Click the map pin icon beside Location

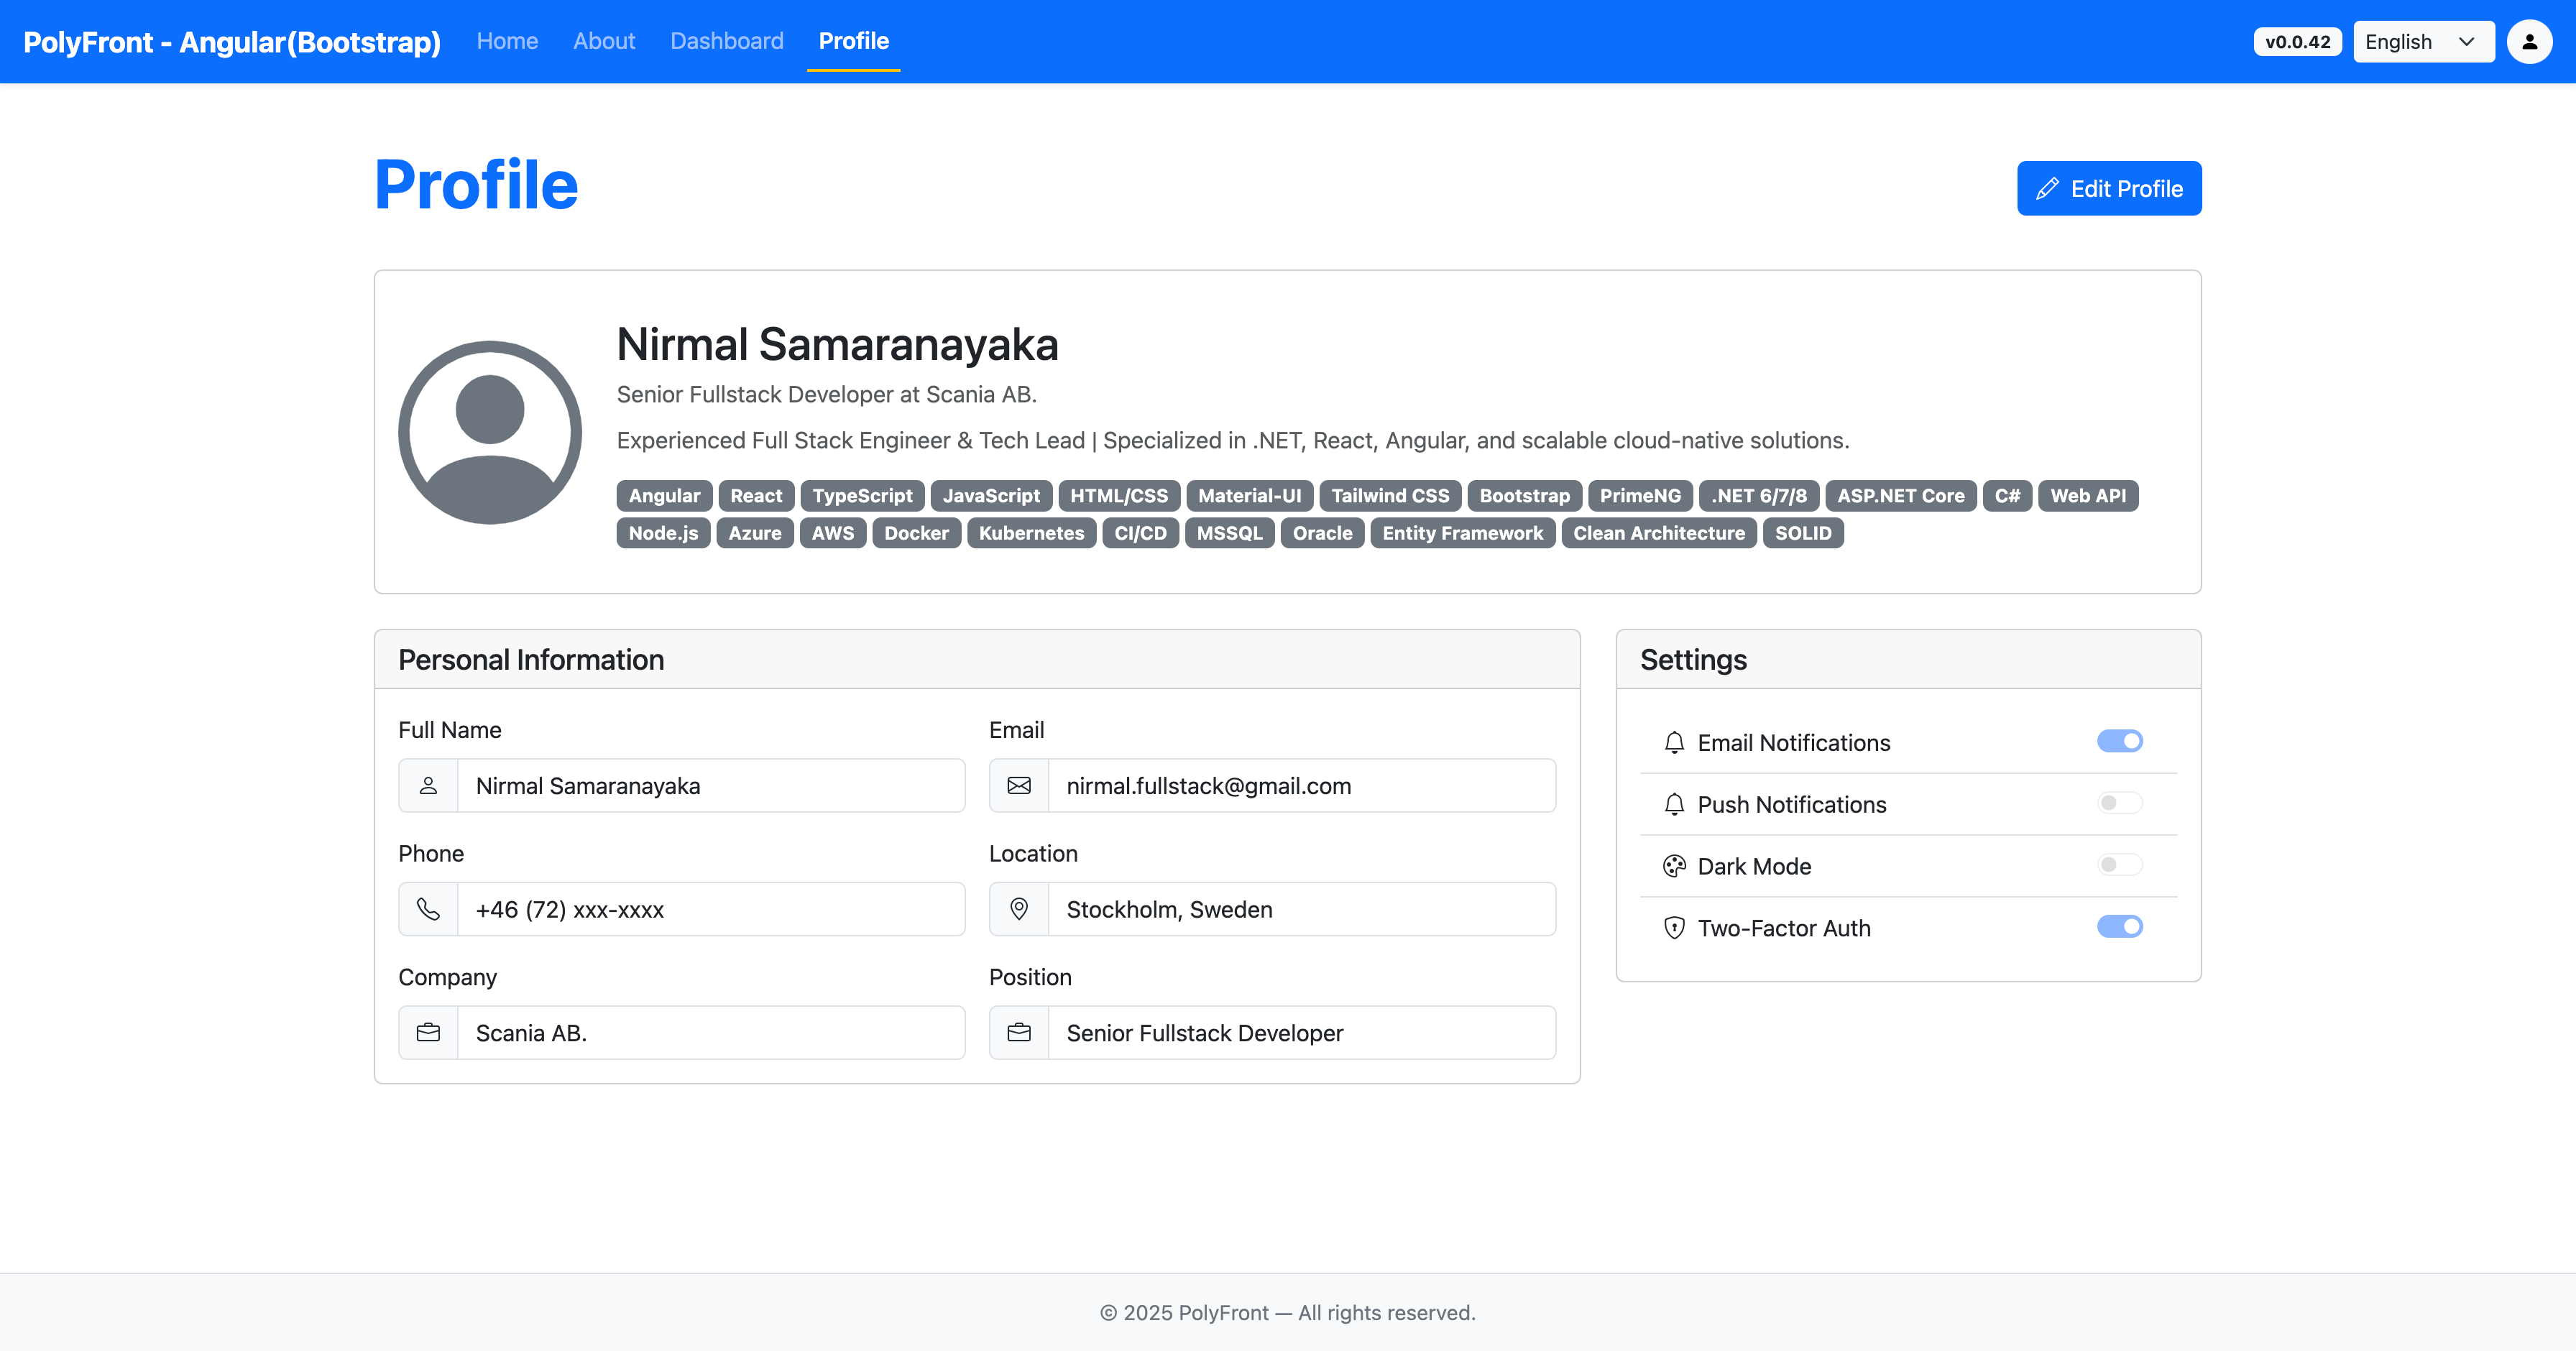point(1019,909)
